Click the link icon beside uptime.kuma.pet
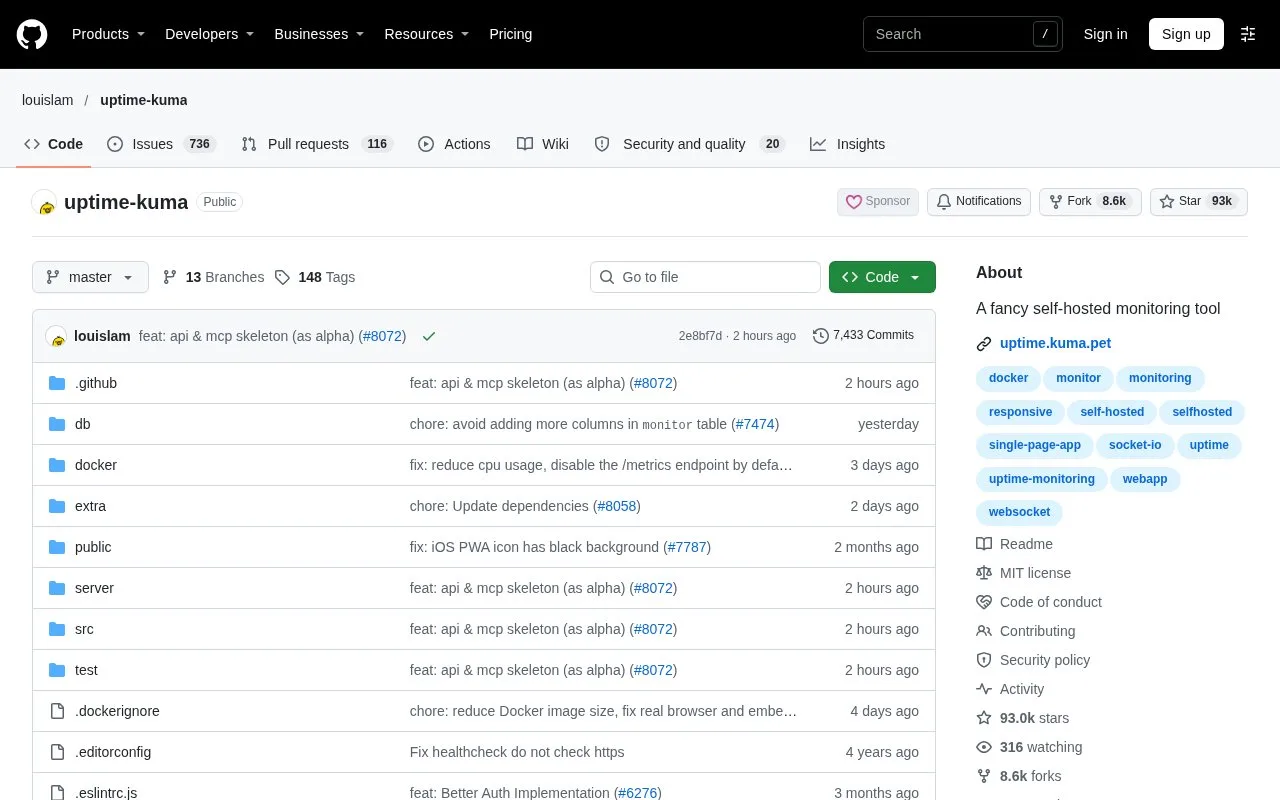Screen dimensions: 1280x800 [x=984, y=344]
